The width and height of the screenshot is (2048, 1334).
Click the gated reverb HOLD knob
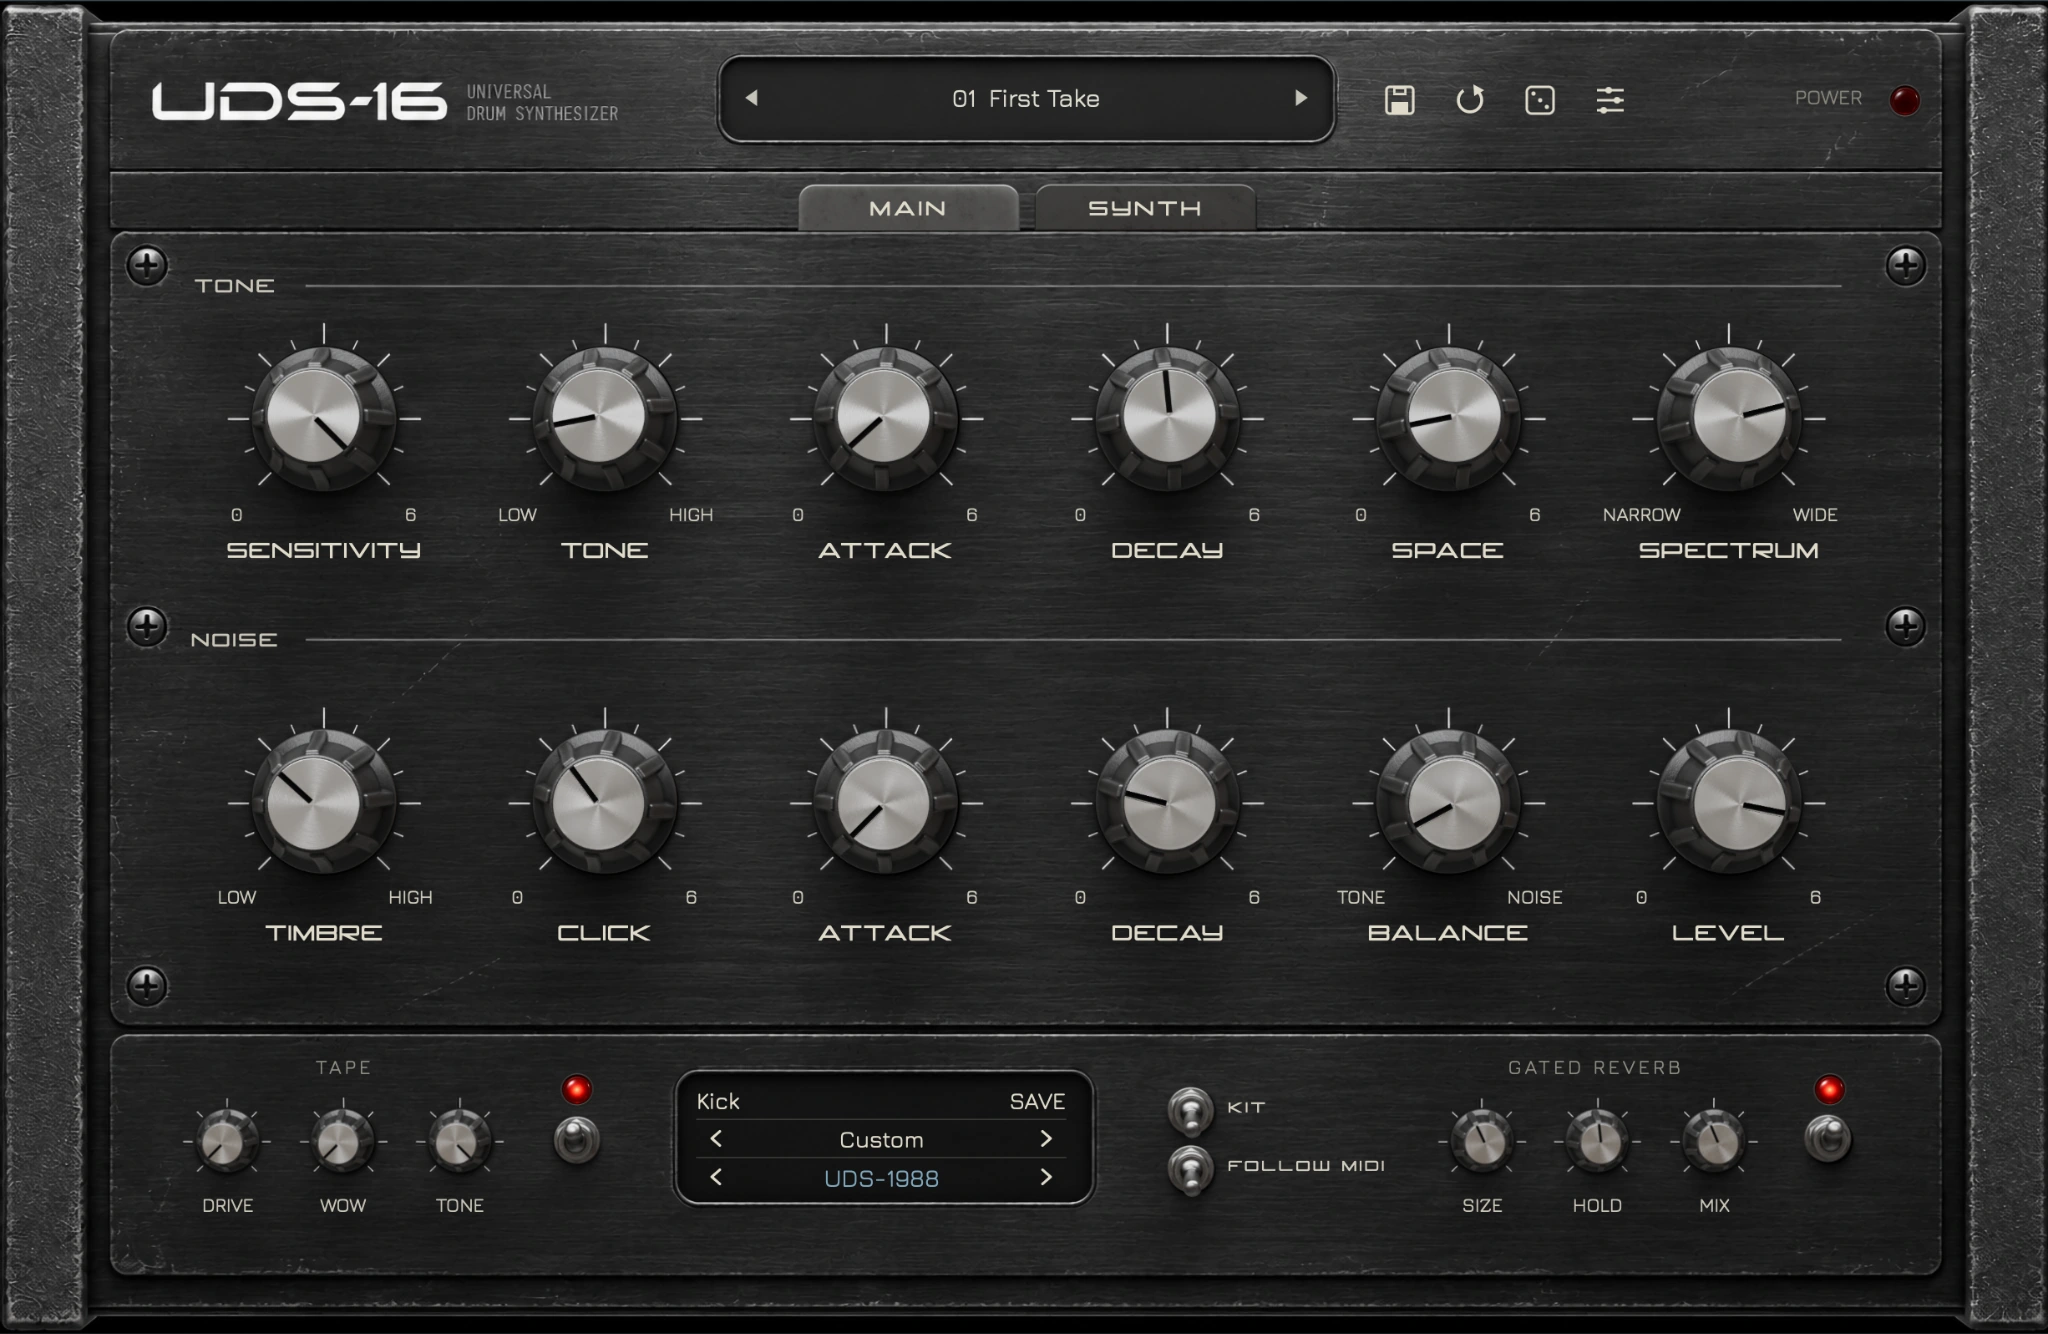click(x=1597, y=1141)
